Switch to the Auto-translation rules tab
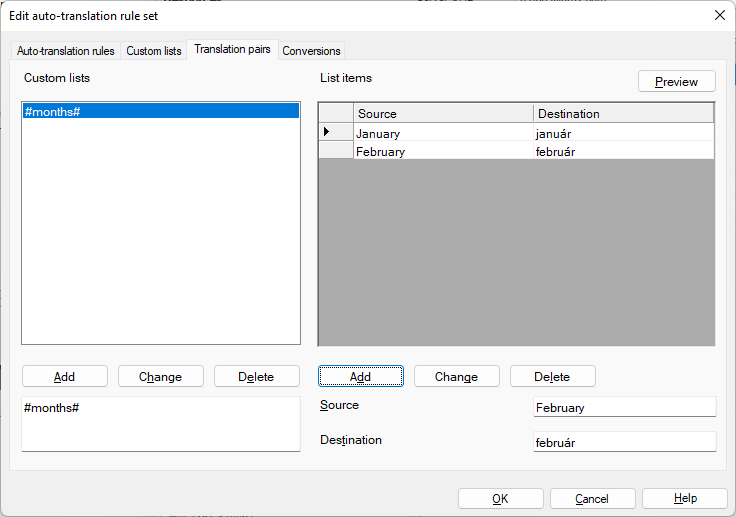 [66, 51]
